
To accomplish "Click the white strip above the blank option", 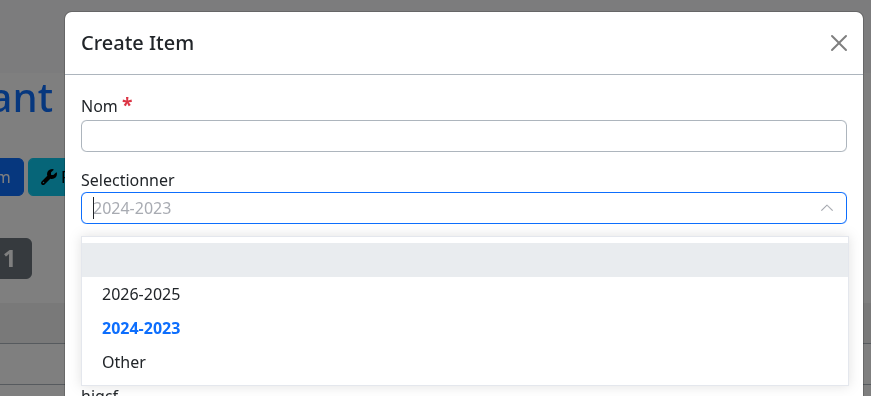I will coord(464,240).
